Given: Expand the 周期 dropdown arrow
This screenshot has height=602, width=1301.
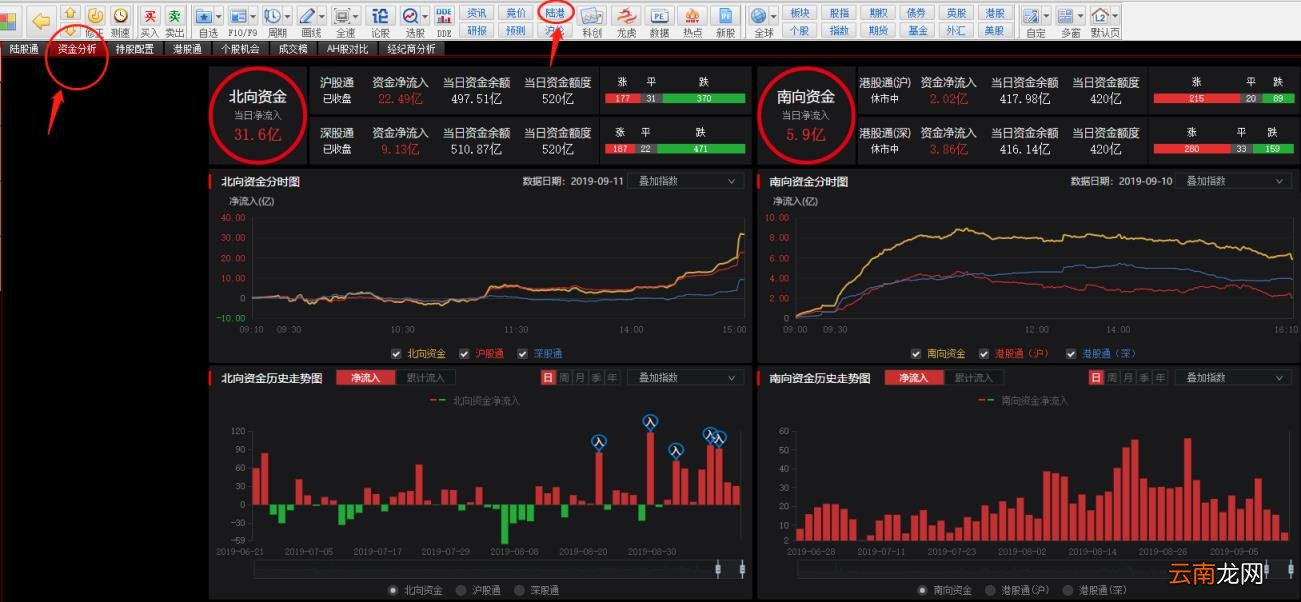Looking at the screenshot, I should tap(288, 16).
